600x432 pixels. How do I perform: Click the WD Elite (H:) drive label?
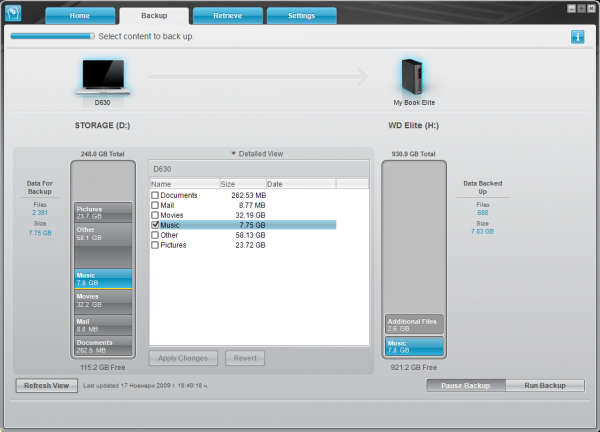[x=413, y=126]
